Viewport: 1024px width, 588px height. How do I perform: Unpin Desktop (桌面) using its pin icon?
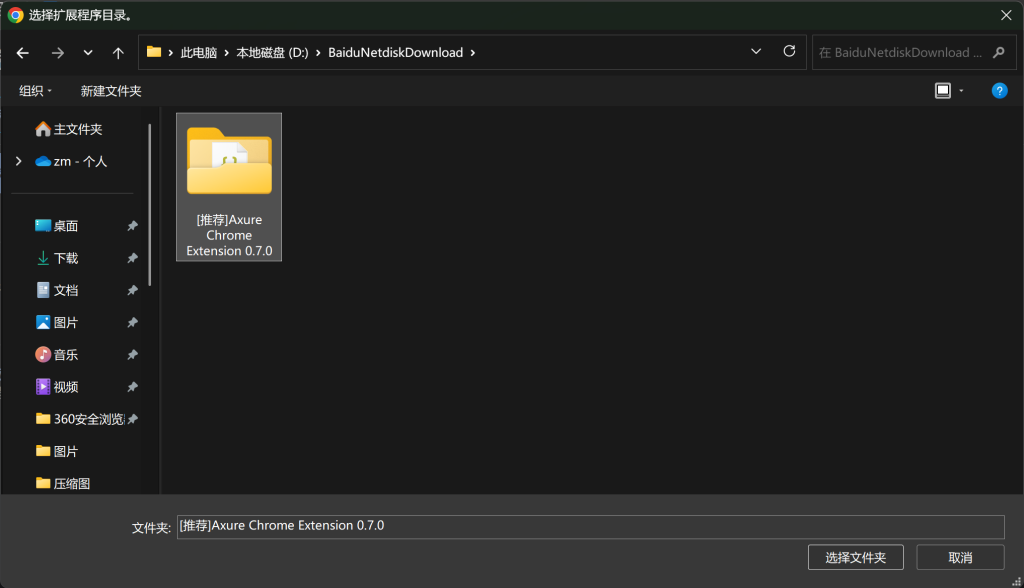point(132,227)
